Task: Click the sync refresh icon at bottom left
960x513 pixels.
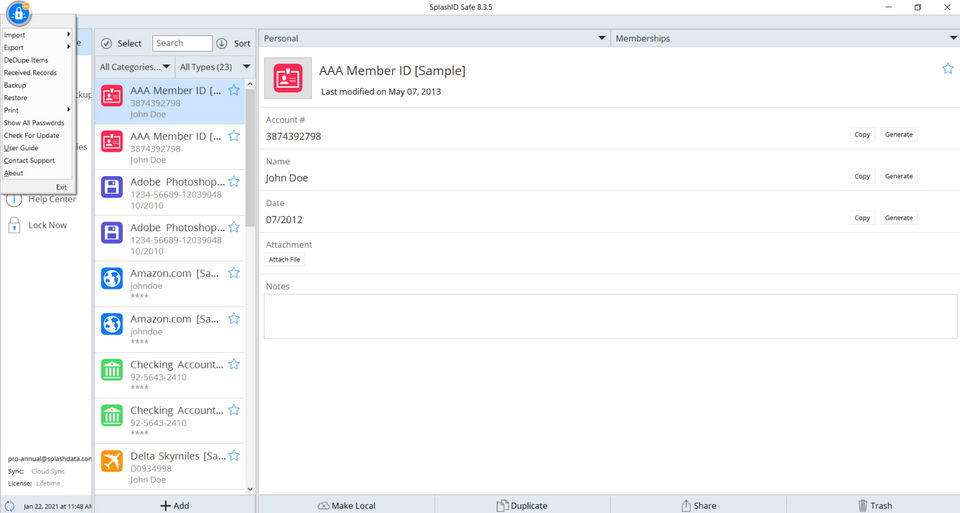Action: [10, 506]
